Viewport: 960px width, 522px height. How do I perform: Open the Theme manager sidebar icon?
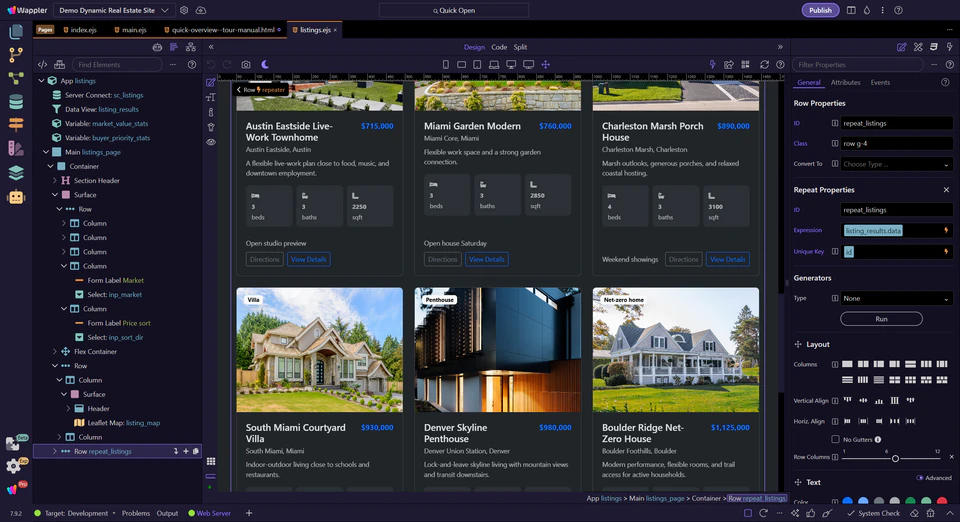click(x=16, y=148)
